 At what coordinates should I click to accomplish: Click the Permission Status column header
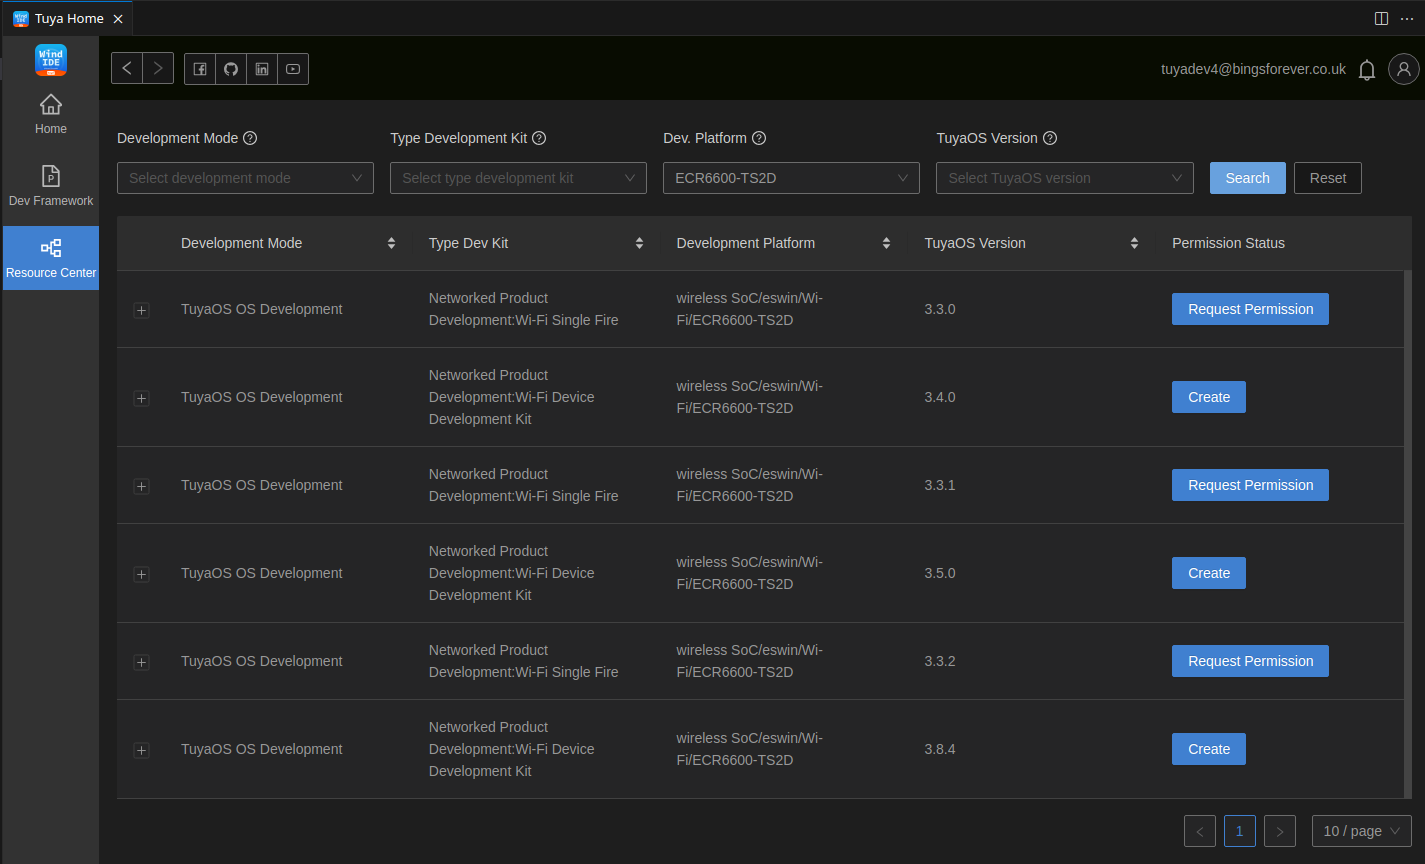coord(1228,243)
